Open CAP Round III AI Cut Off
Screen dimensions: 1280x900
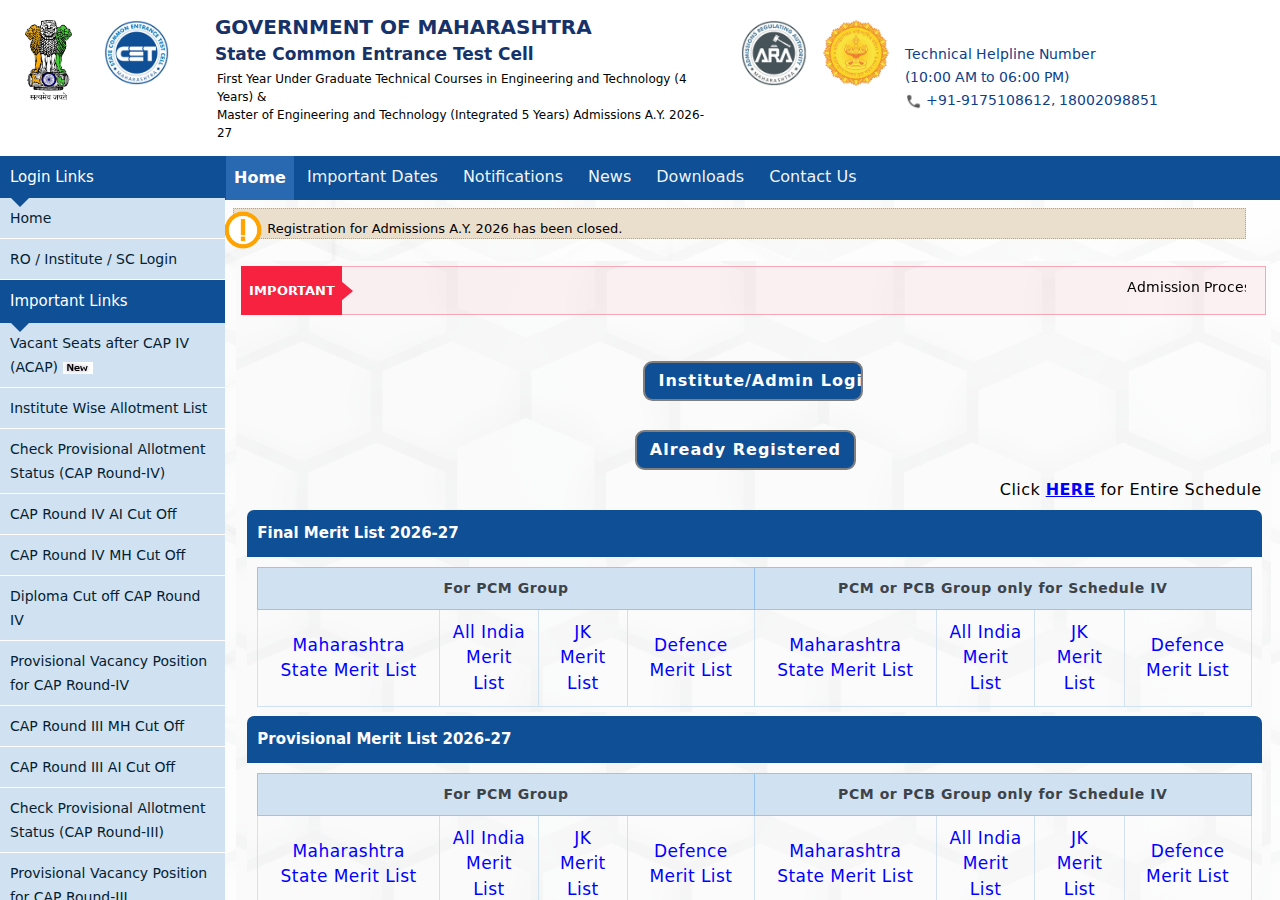pos(112,767)
